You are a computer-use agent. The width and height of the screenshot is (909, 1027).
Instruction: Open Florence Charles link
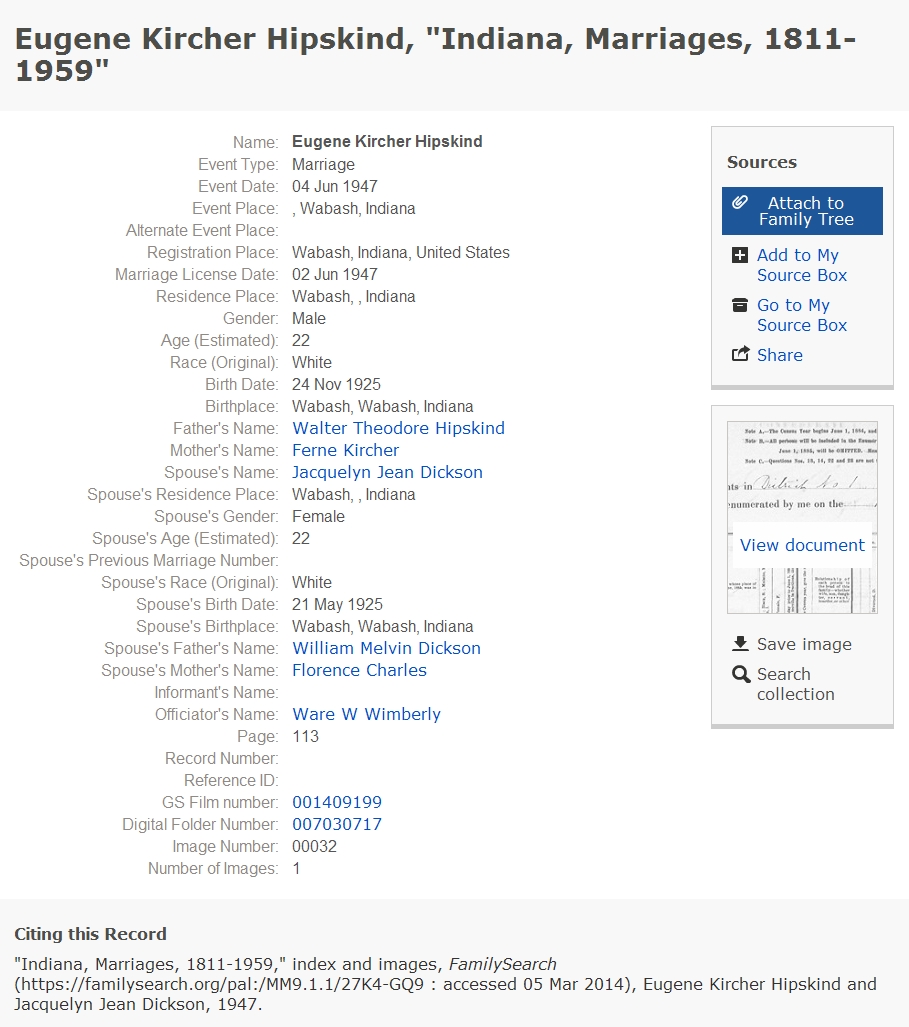pos(360,671)
